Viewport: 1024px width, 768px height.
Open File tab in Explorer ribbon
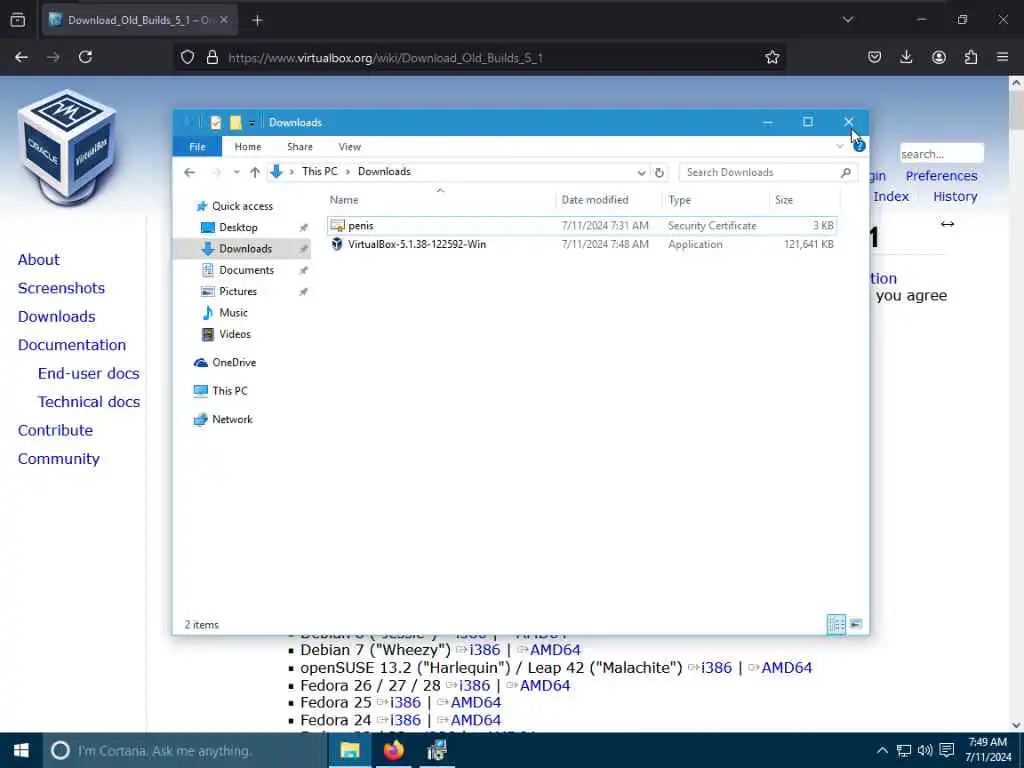pos(197,147)
